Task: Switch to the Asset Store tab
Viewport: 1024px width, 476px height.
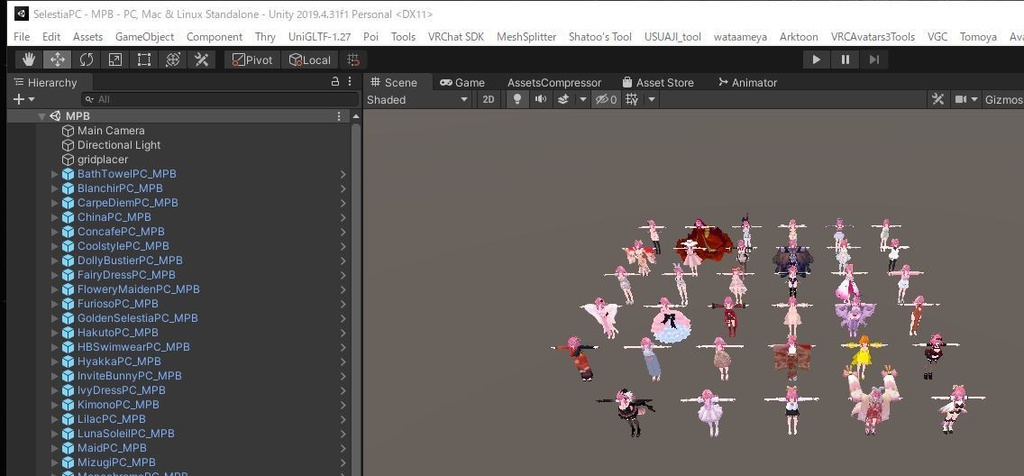Action: point(658,82)
